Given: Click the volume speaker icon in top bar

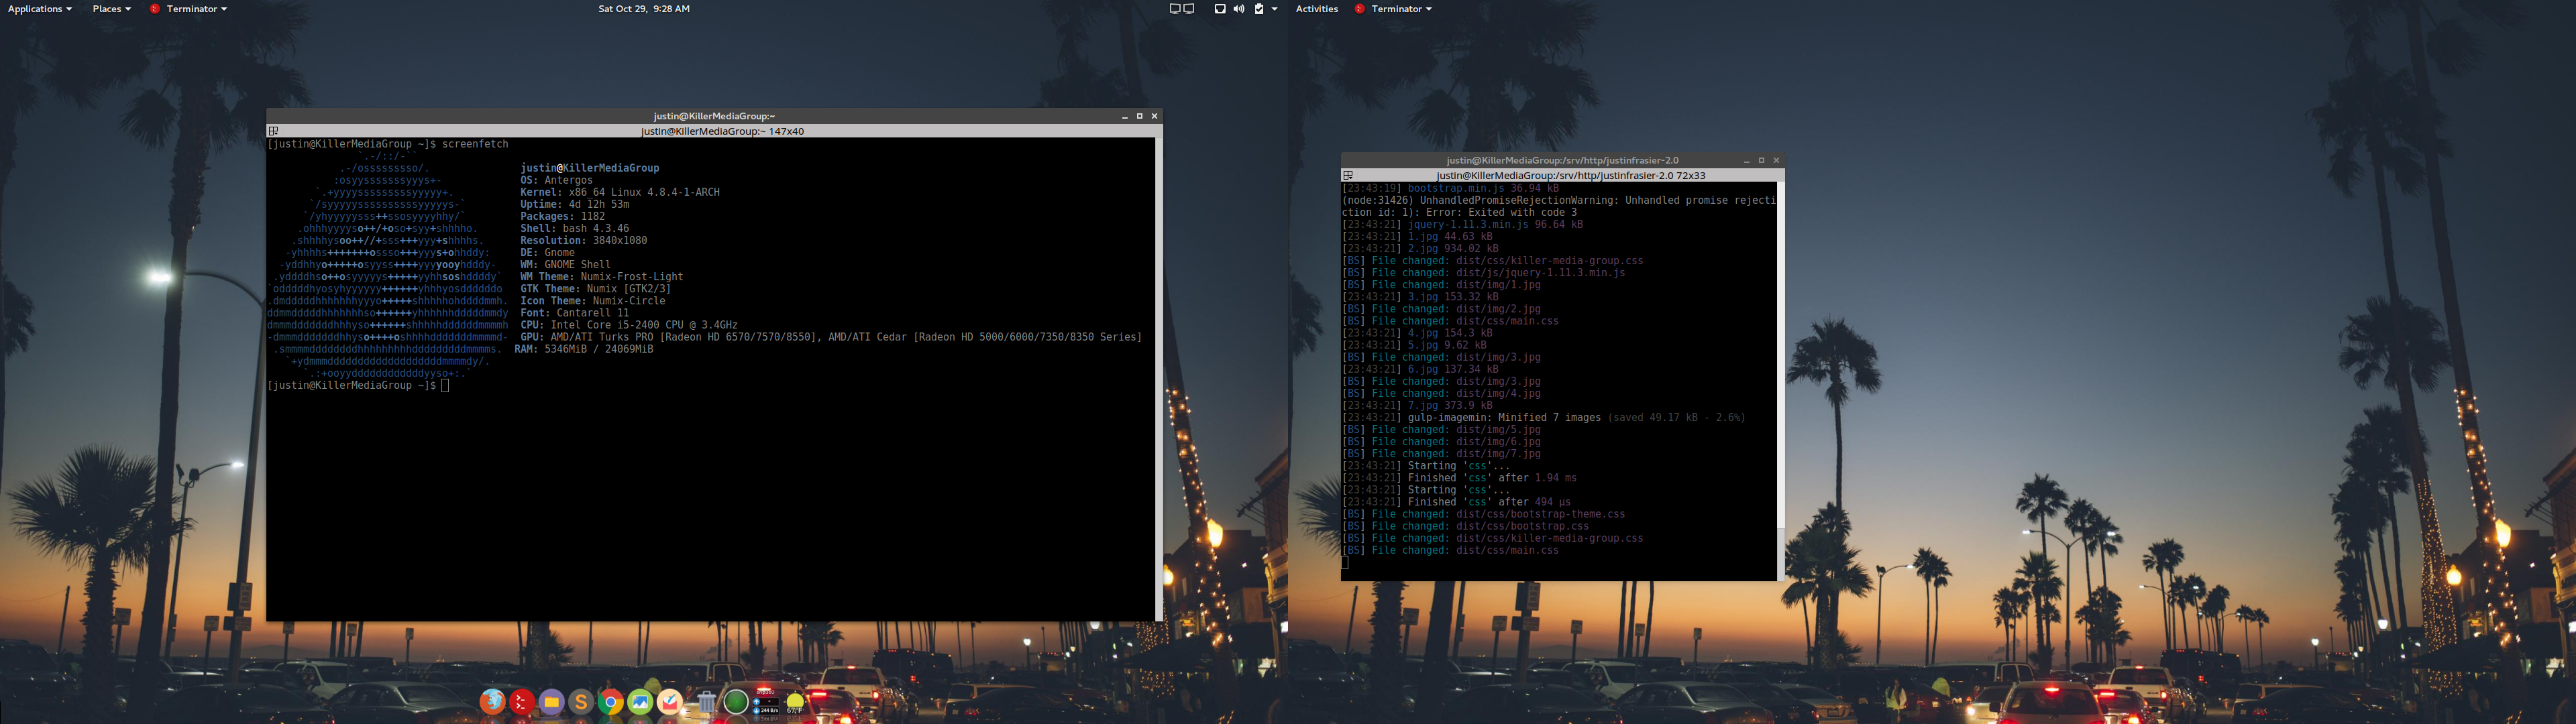Looking at the screenshot, I should pyautogui.click(x=1239, y=9).
